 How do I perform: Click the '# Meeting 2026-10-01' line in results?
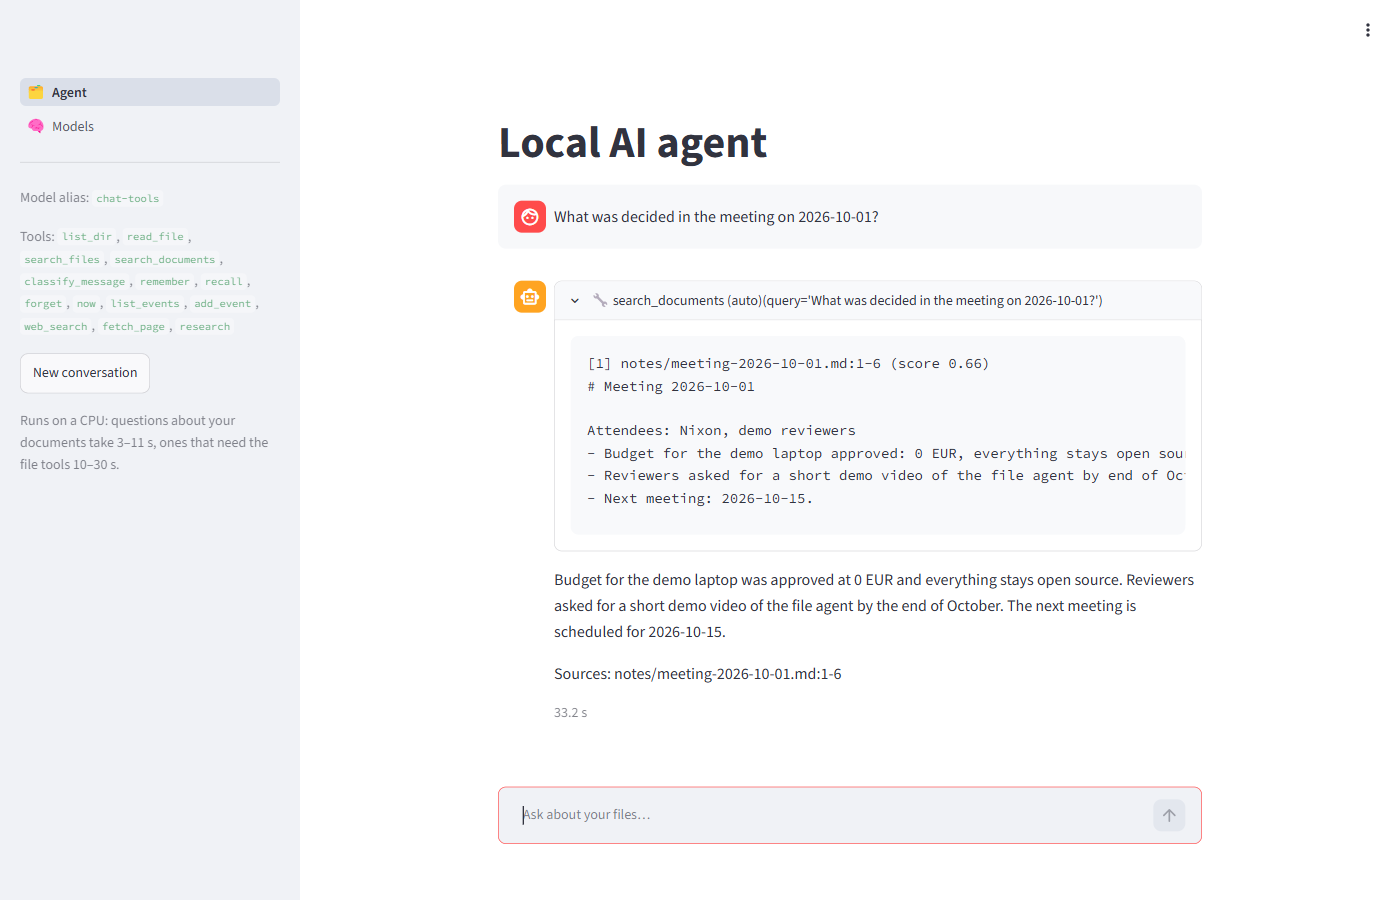tap(671, 387)
